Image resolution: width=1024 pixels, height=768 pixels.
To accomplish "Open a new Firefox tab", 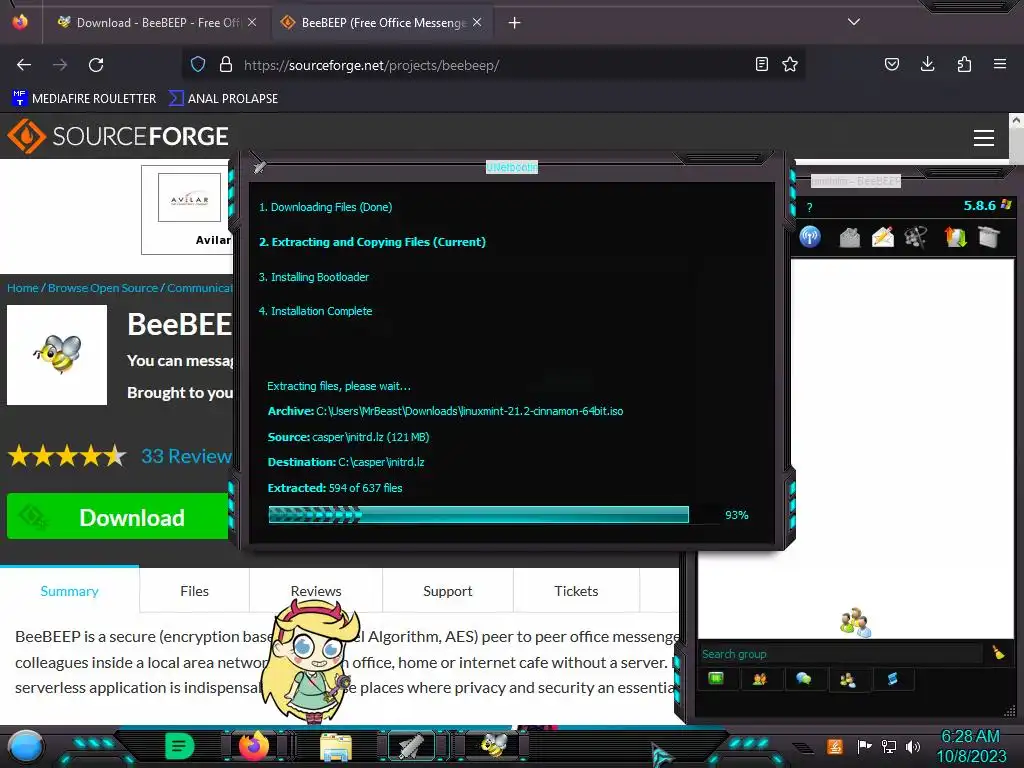I will click(515, 23).
